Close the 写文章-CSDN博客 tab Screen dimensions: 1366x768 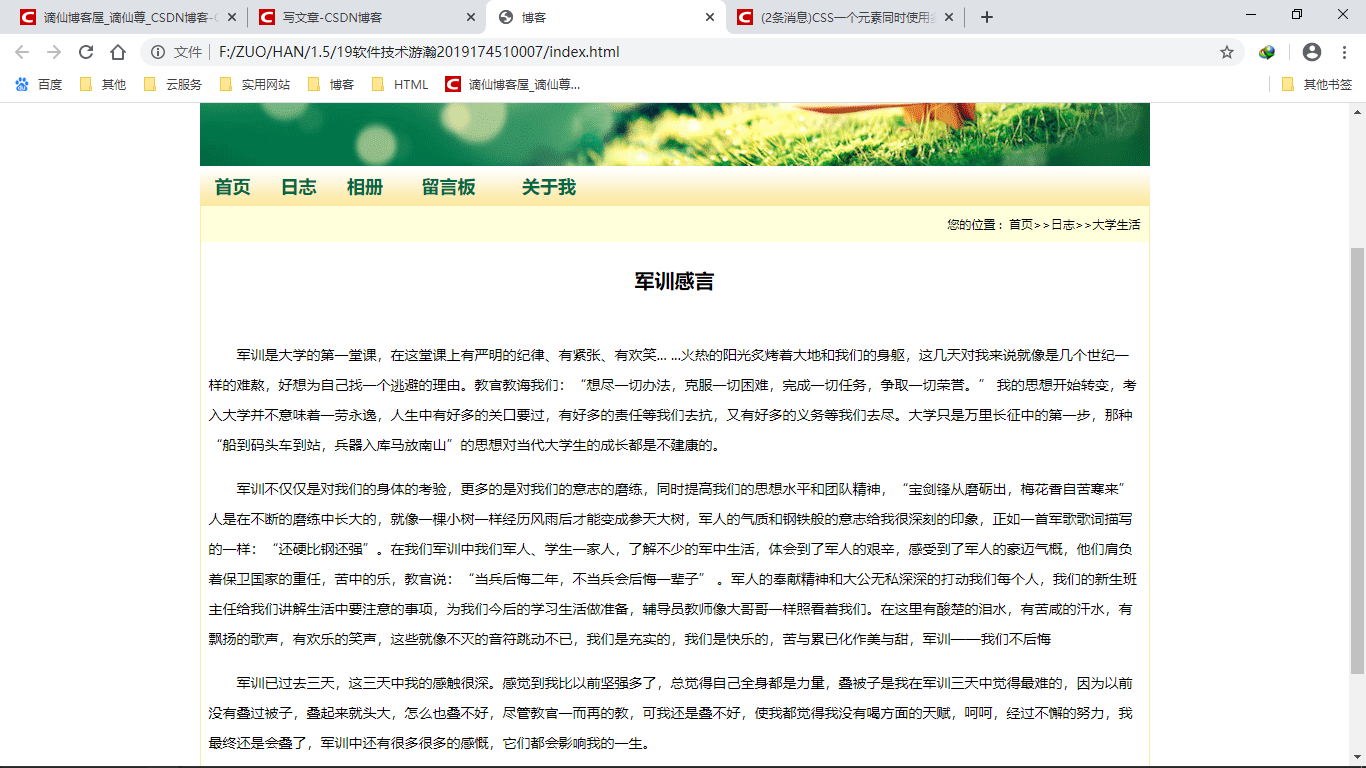click(471, 17)
